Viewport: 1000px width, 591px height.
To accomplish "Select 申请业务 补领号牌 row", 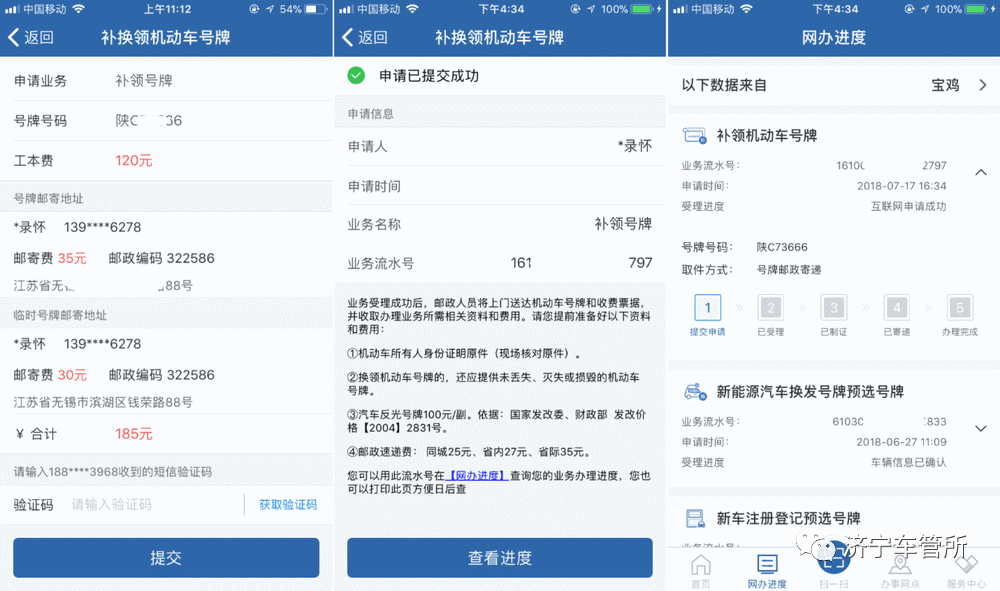I will click(166, 80).
